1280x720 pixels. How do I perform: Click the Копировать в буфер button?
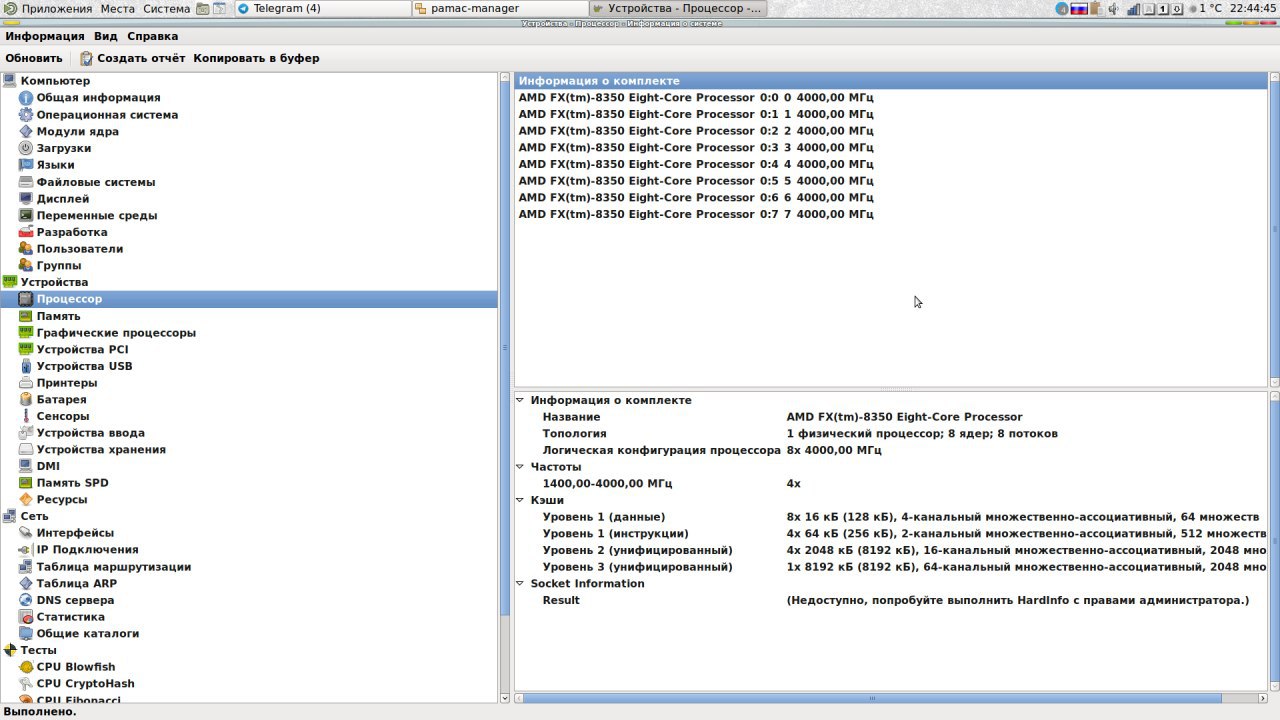pos(256,58)
